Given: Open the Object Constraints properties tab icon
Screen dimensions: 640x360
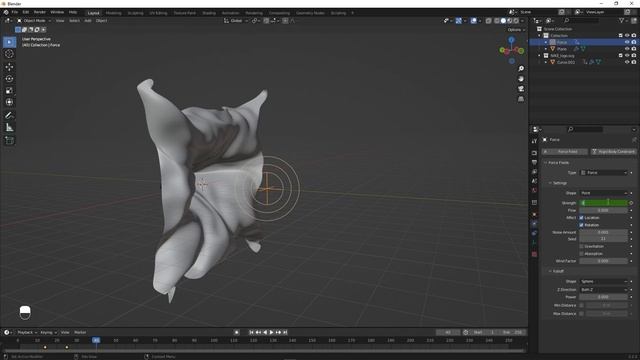Looking at the screenshot, I should [x=534, y=233].
